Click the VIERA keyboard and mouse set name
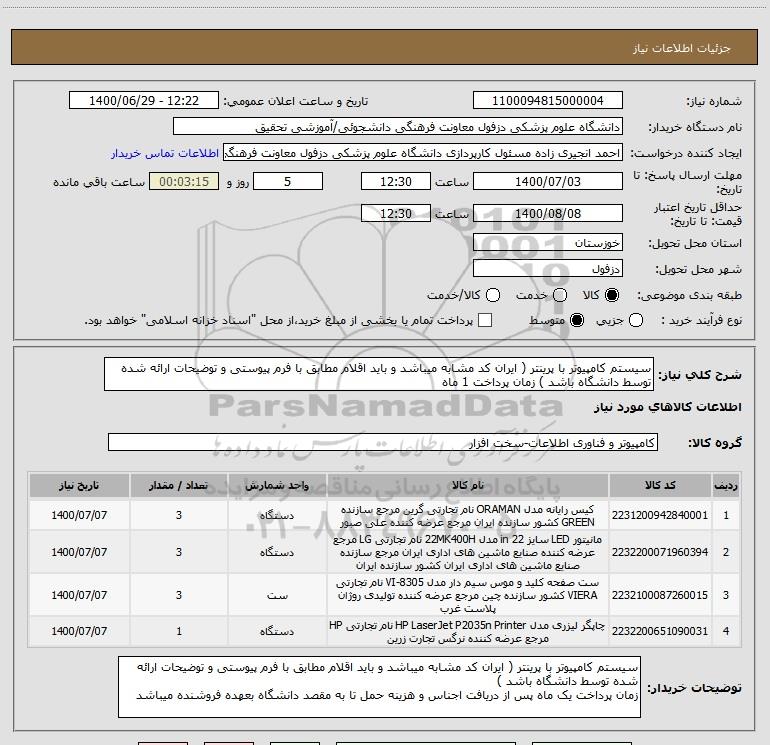770x745 pixels. pos(468,595)
